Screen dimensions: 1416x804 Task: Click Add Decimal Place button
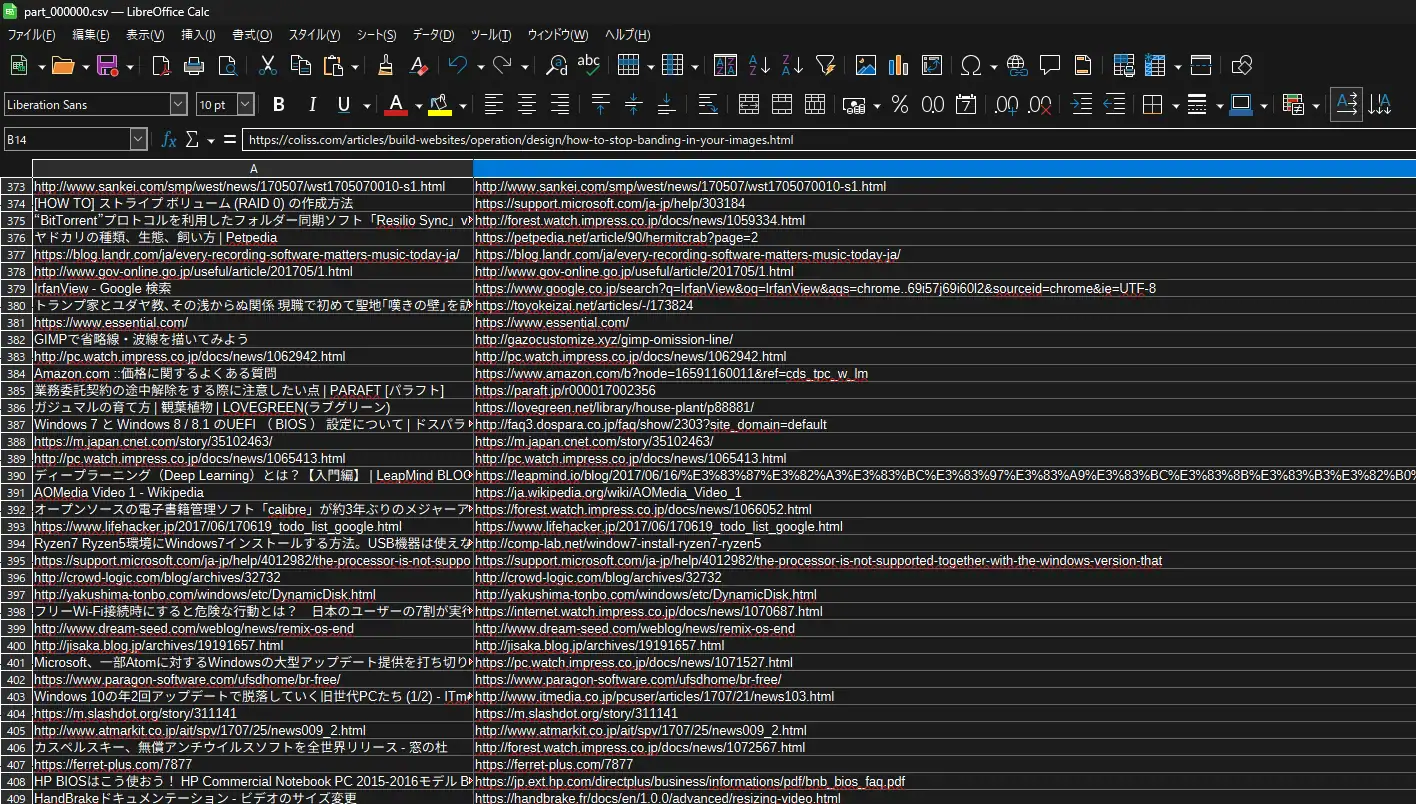(x=1006, y=104)
